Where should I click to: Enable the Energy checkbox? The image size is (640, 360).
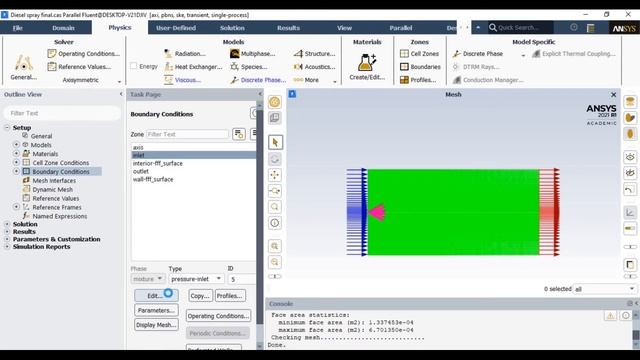click(133, 66)
